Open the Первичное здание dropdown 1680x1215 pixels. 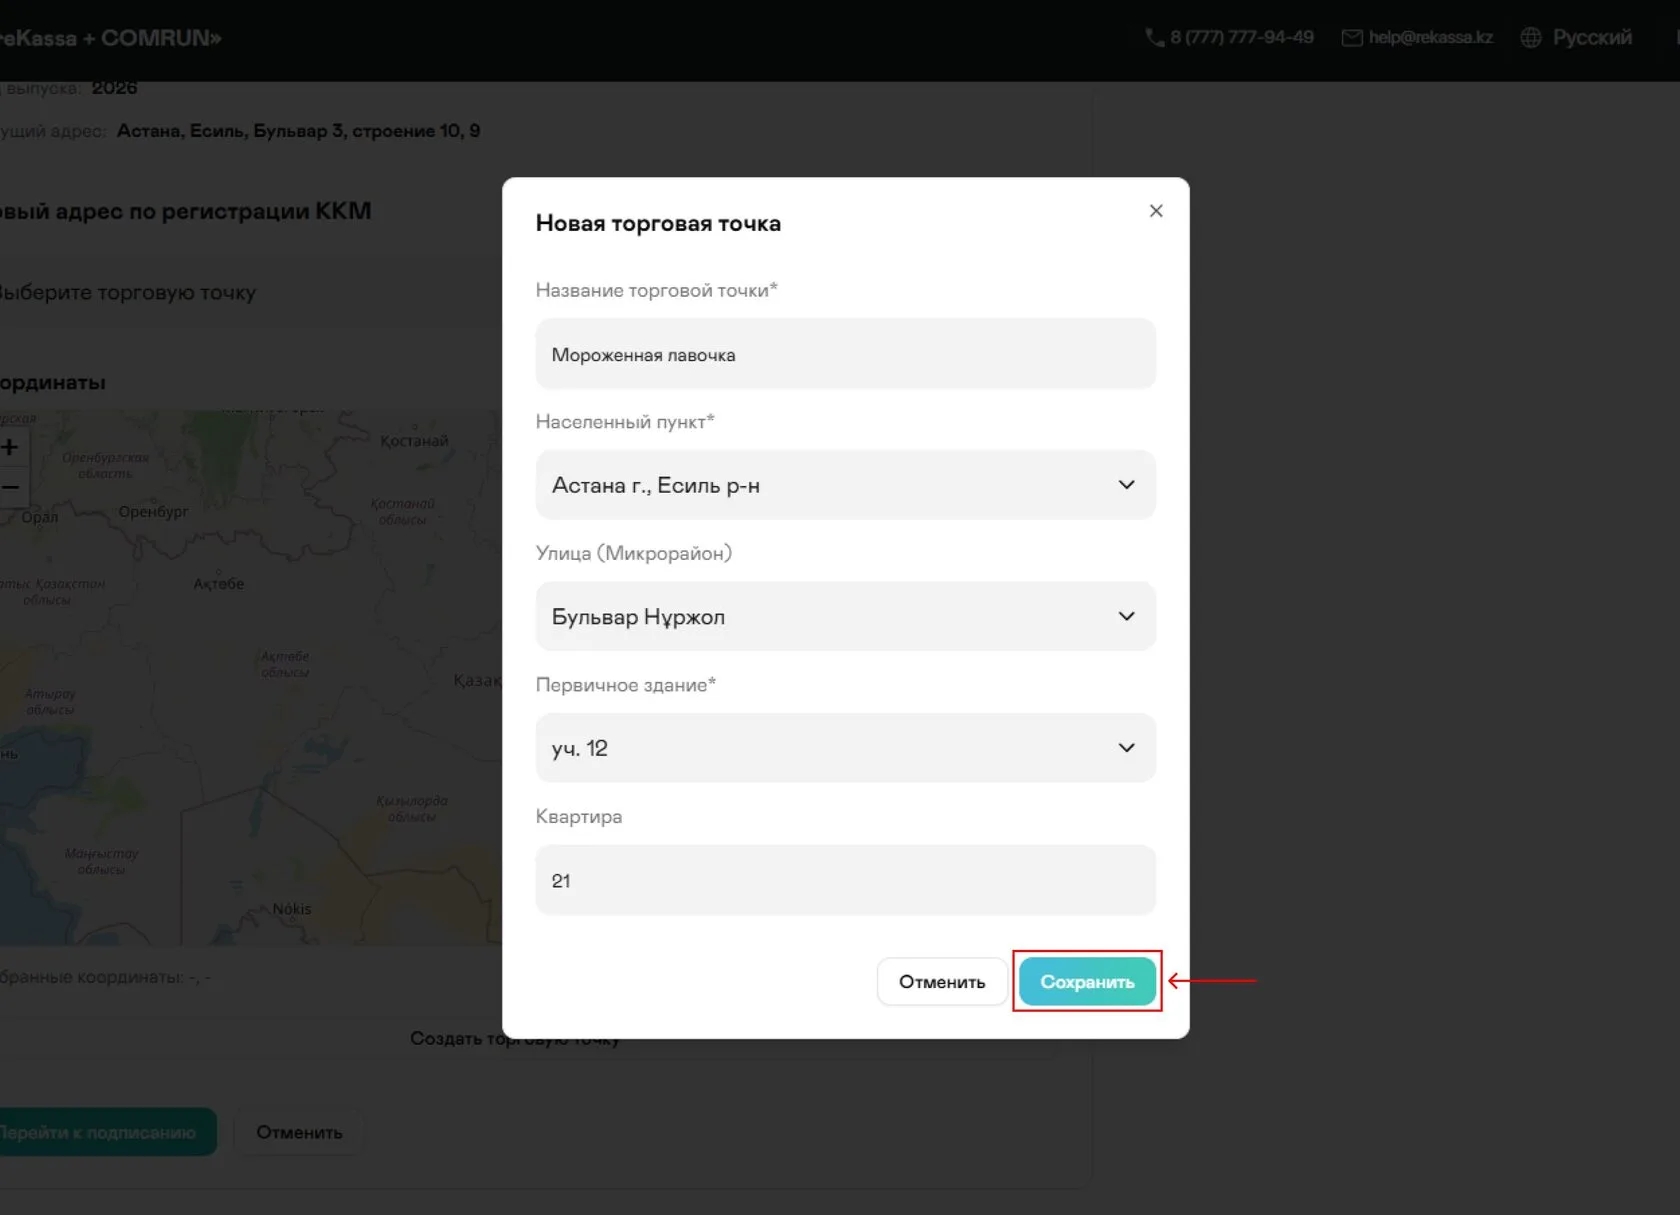pyautogui.click(x=845, y=748)
